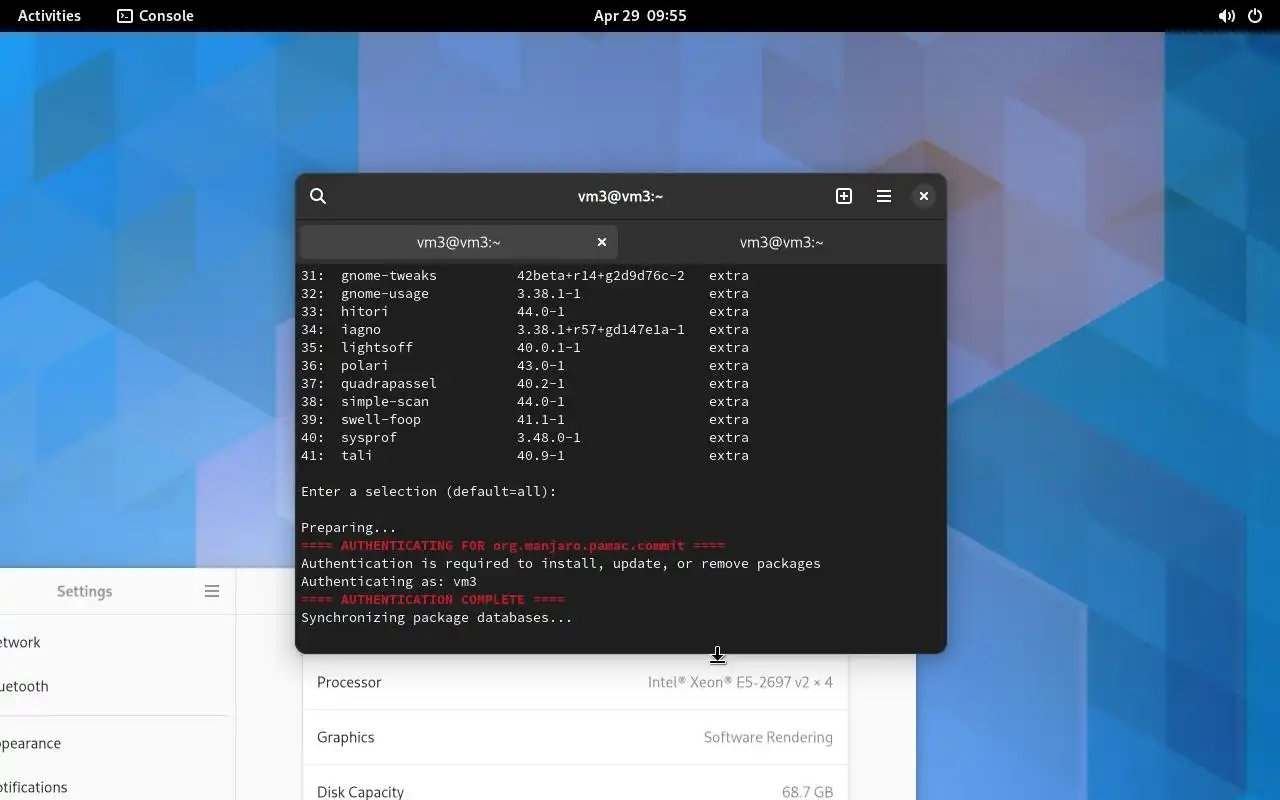Switch to the second vm3@vm3:~ tab

point(782,242)
